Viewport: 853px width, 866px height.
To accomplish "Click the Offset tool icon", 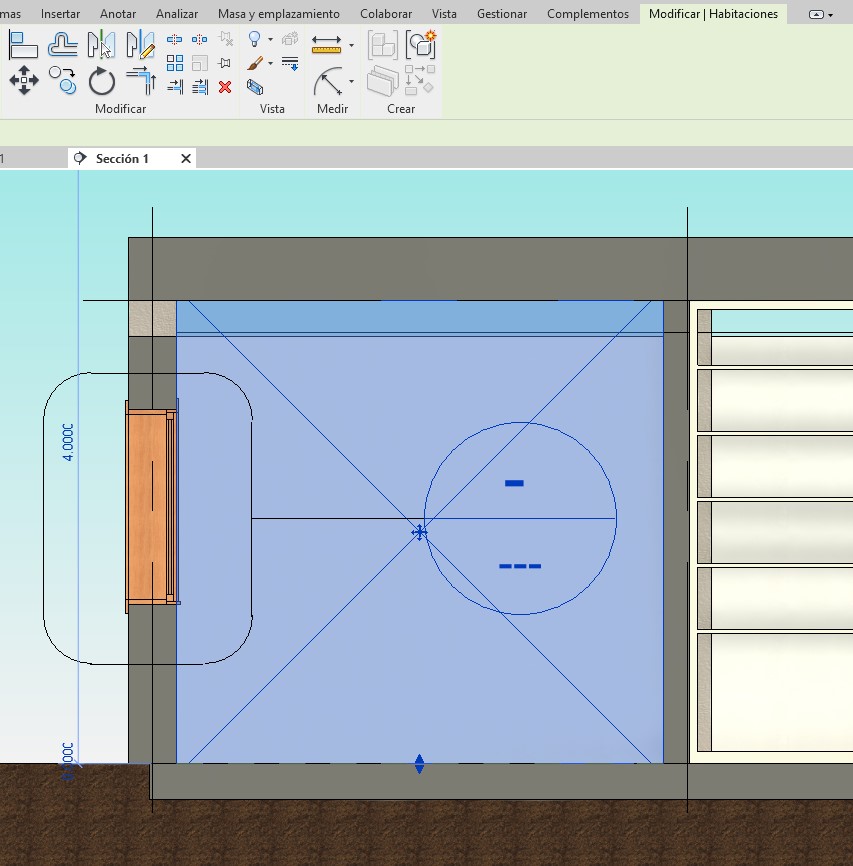I will [63, 46].
